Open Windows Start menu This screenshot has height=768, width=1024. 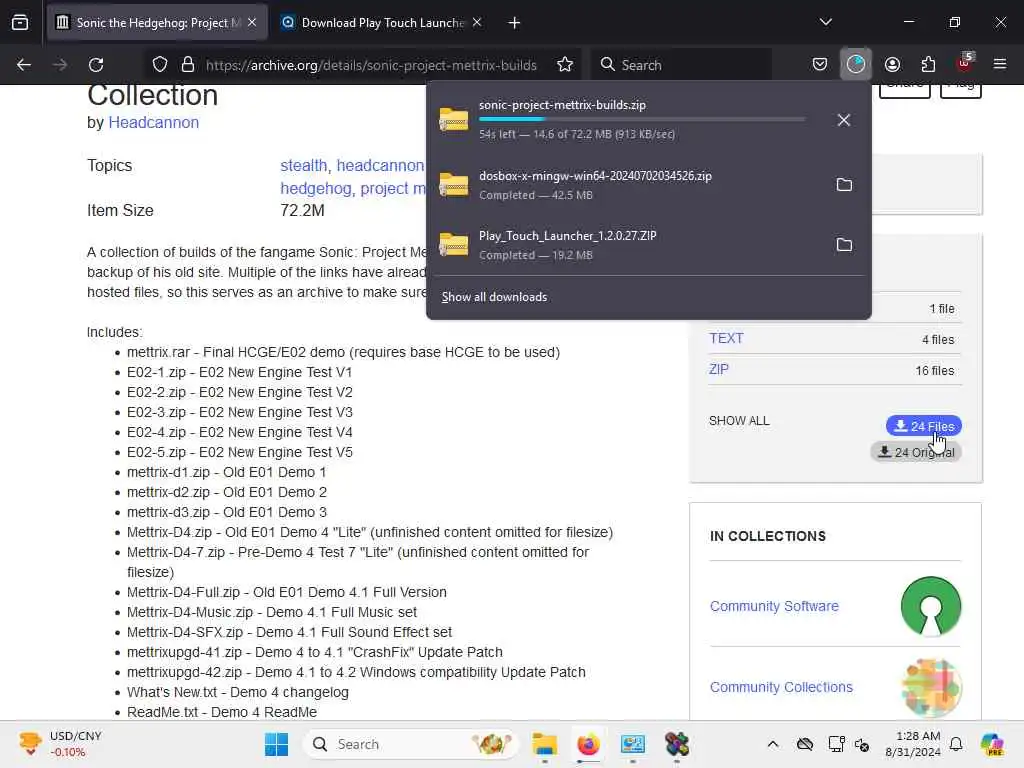276,744
